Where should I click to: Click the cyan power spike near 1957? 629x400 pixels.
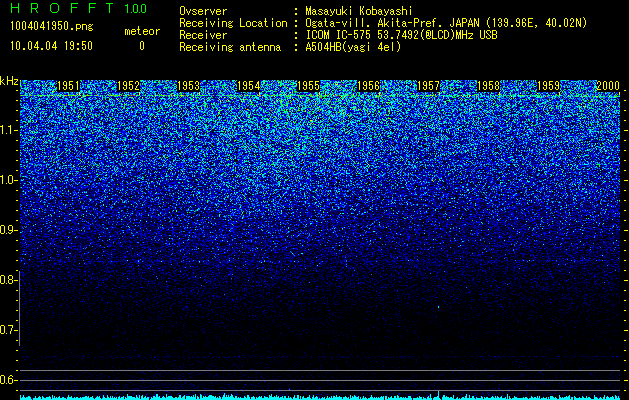(438, 394)
